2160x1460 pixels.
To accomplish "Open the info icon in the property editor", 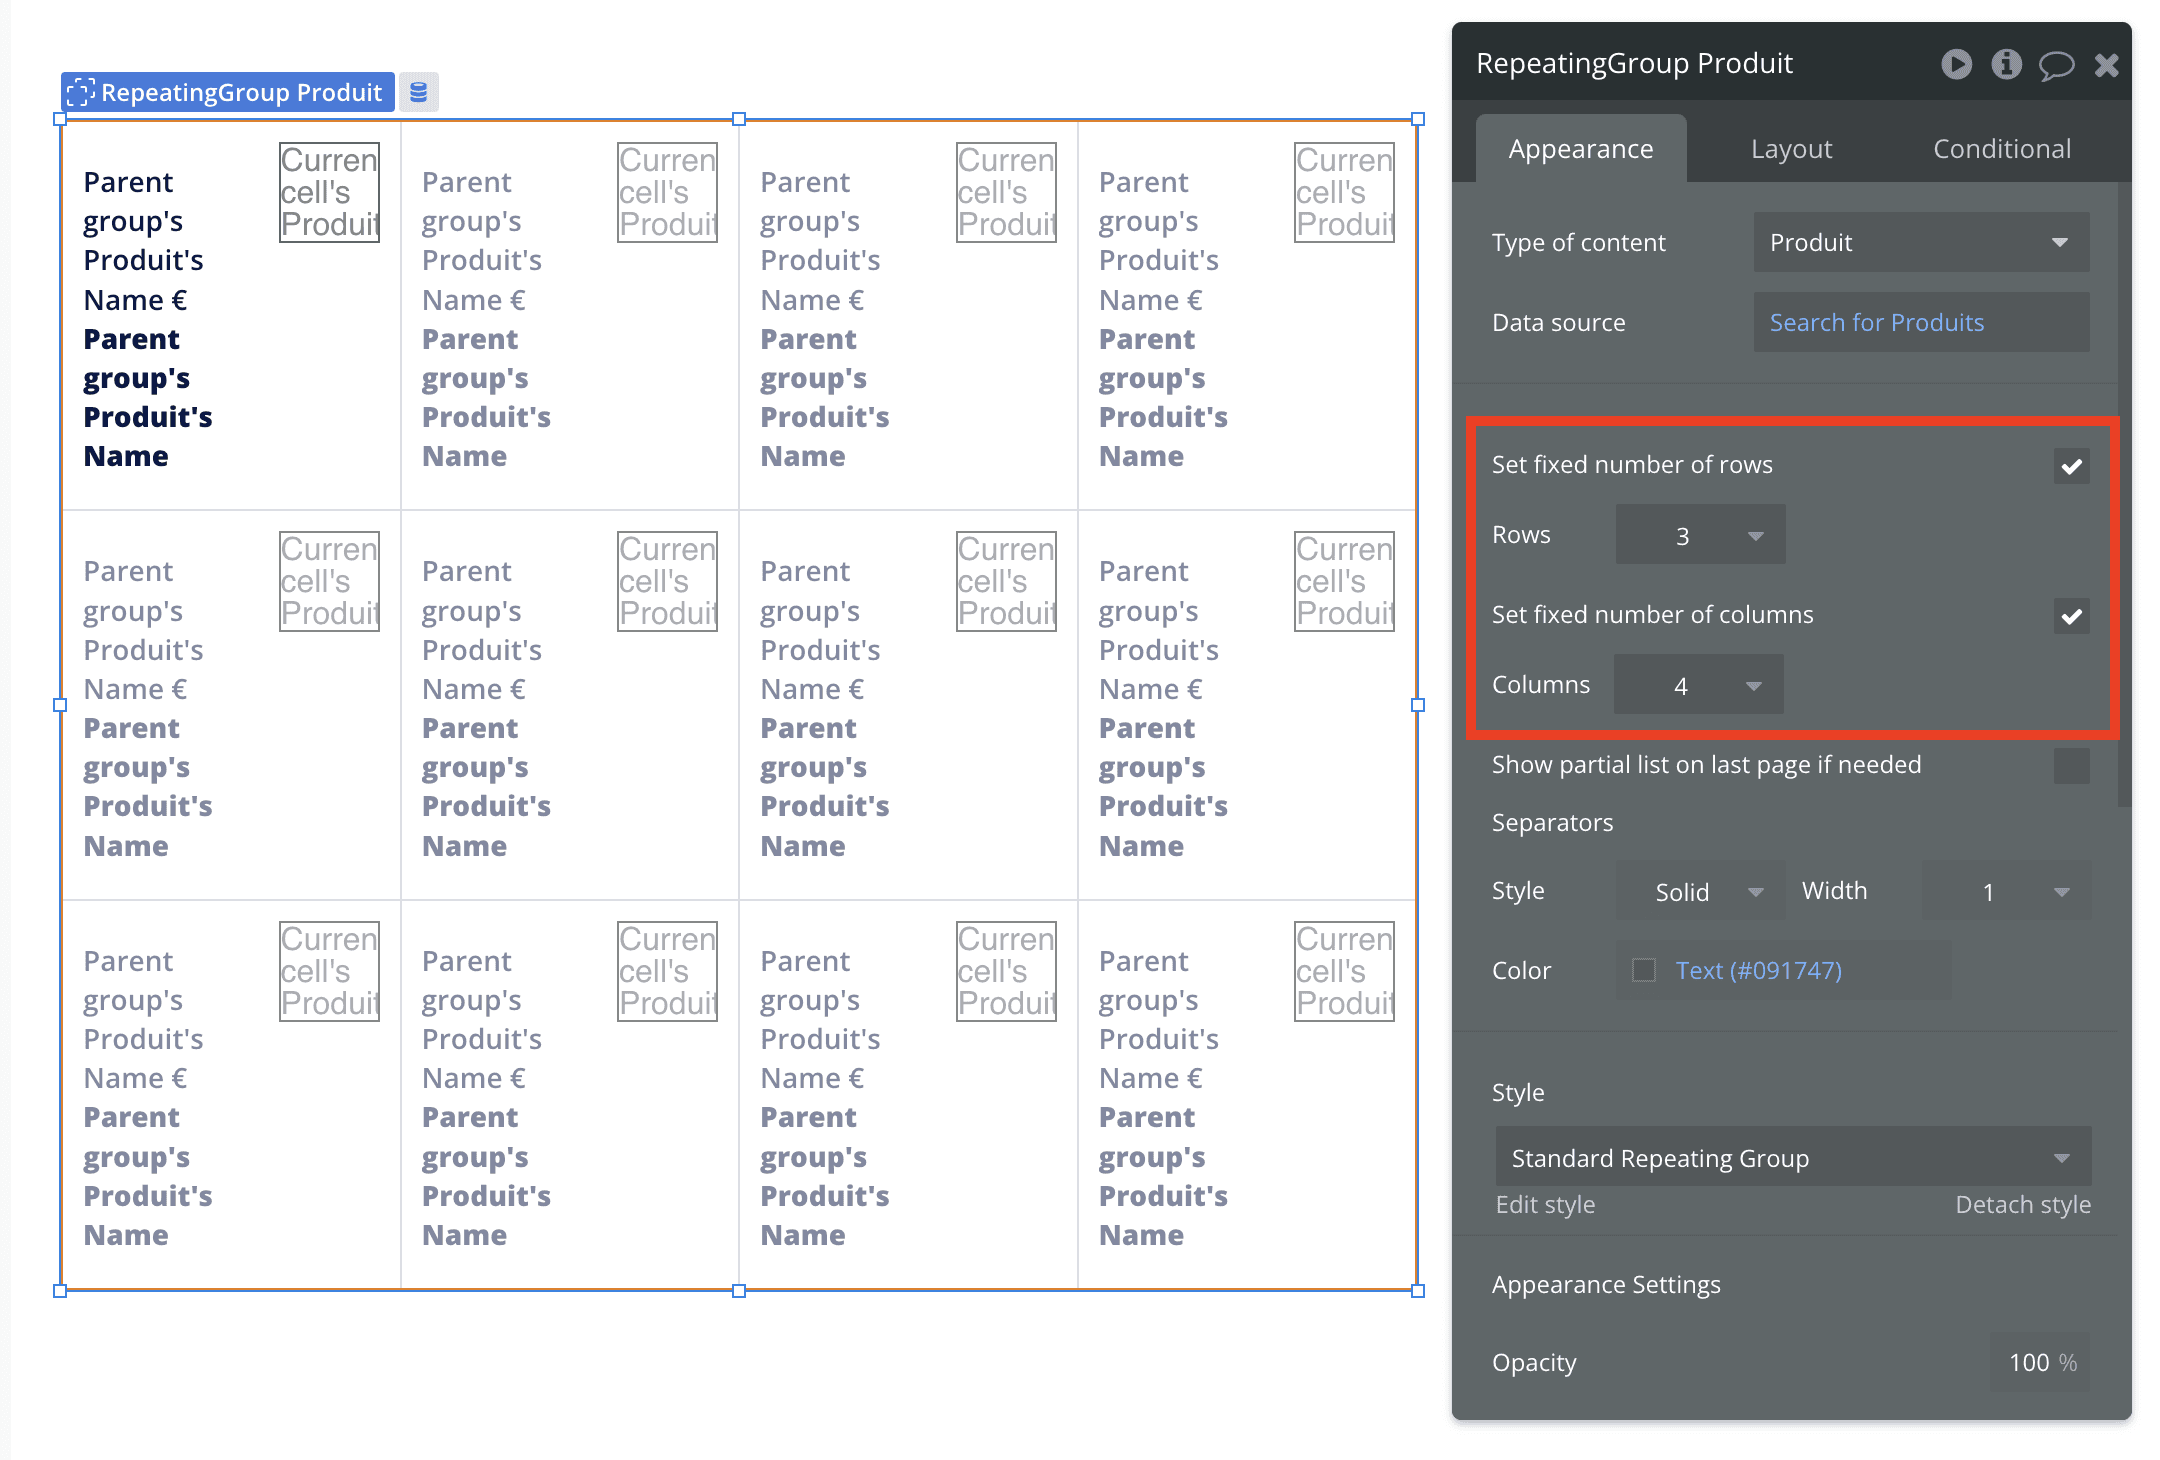I will click(x=2006, y=64).
